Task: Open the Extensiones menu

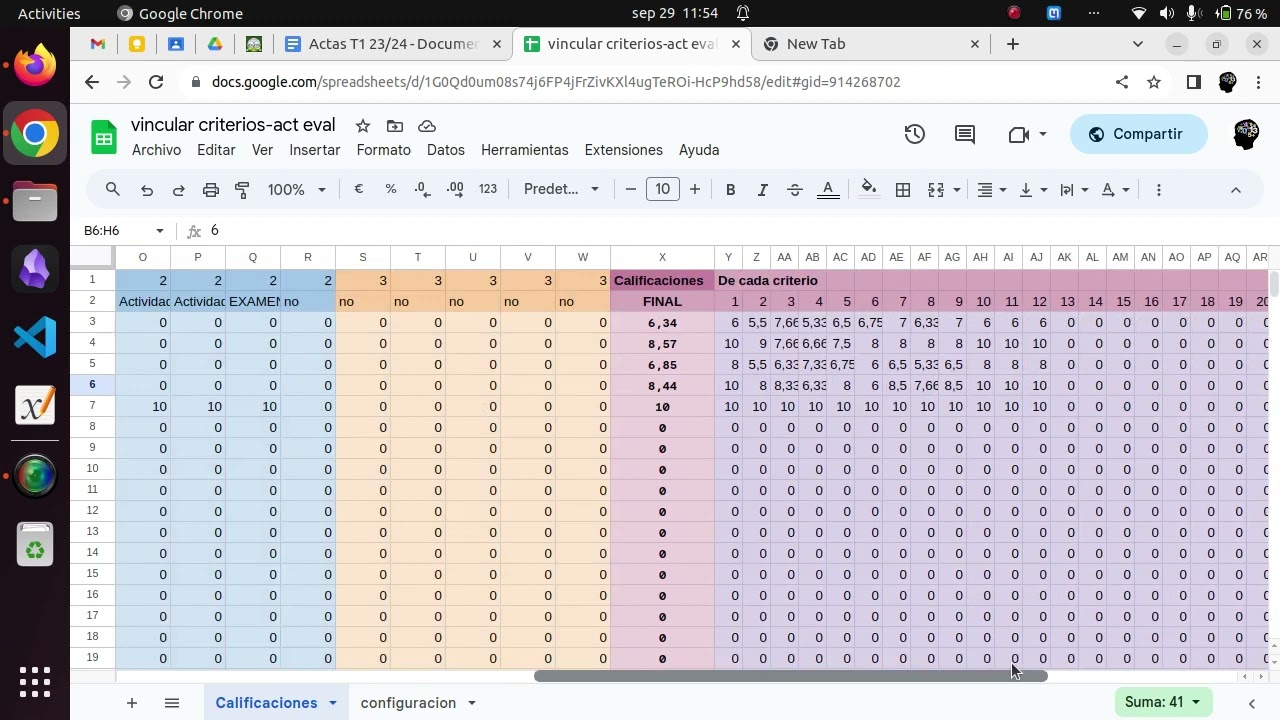Action: (x=624, y=150)
